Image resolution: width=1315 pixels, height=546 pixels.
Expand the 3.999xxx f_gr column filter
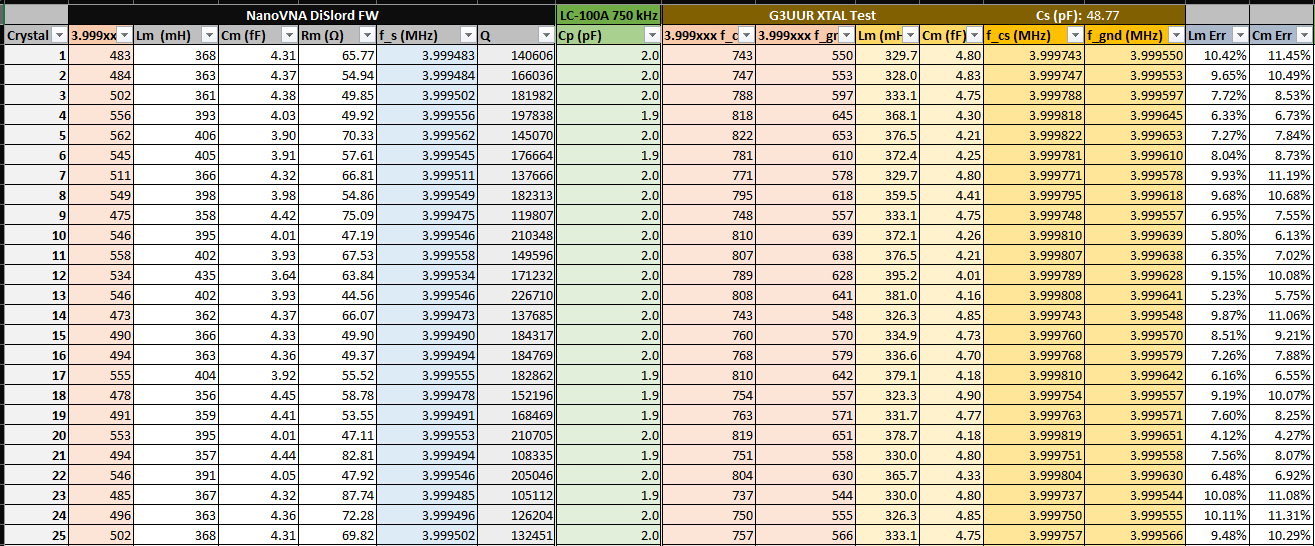844,36
